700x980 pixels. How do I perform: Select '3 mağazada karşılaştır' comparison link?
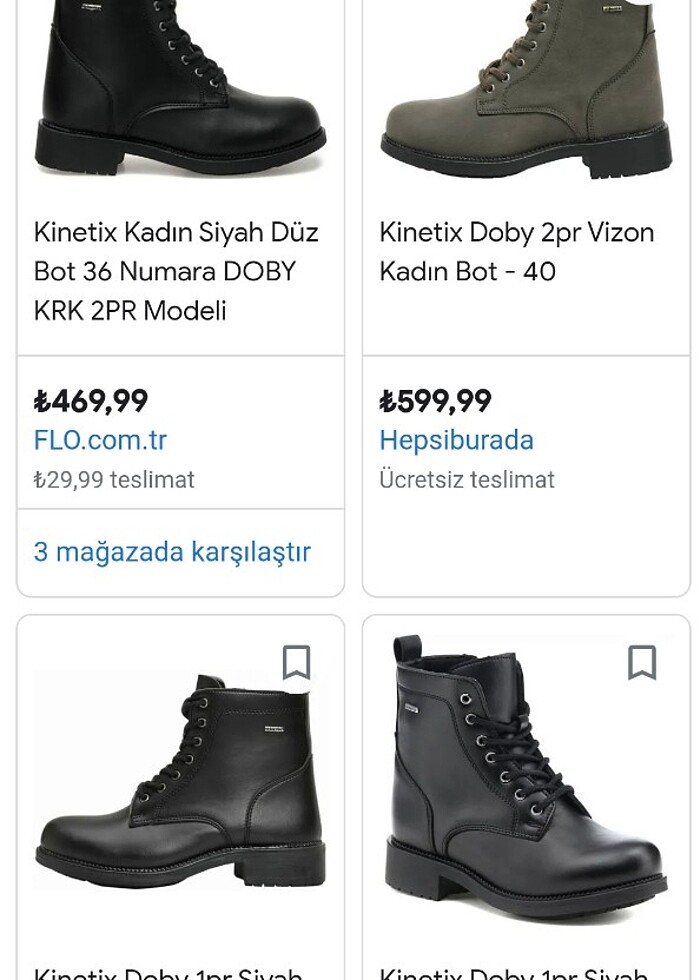coord(172,552)
